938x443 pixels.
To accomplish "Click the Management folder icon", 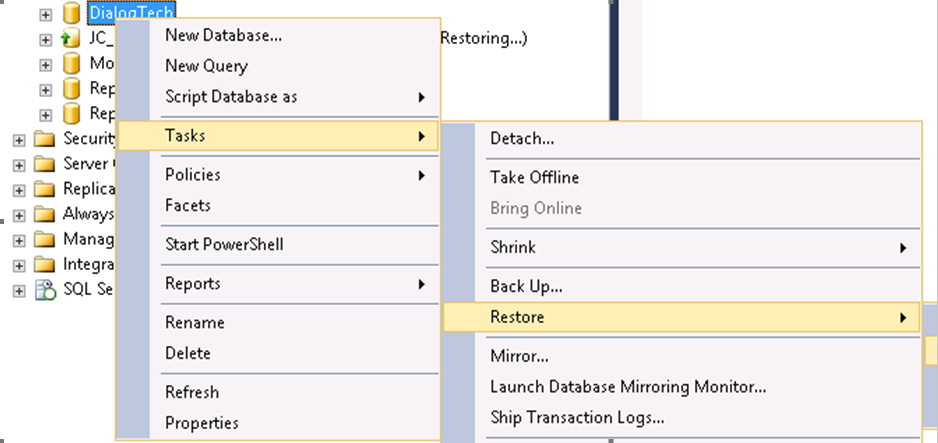I will point(44,239).
